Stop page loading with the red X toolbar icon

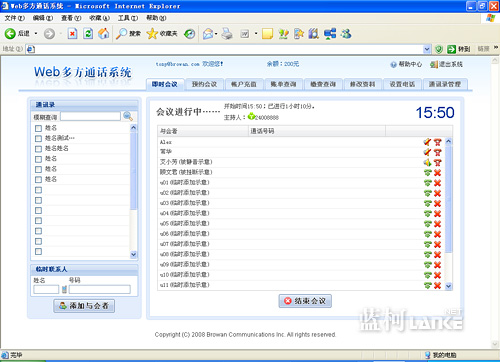tap(72, 34)
